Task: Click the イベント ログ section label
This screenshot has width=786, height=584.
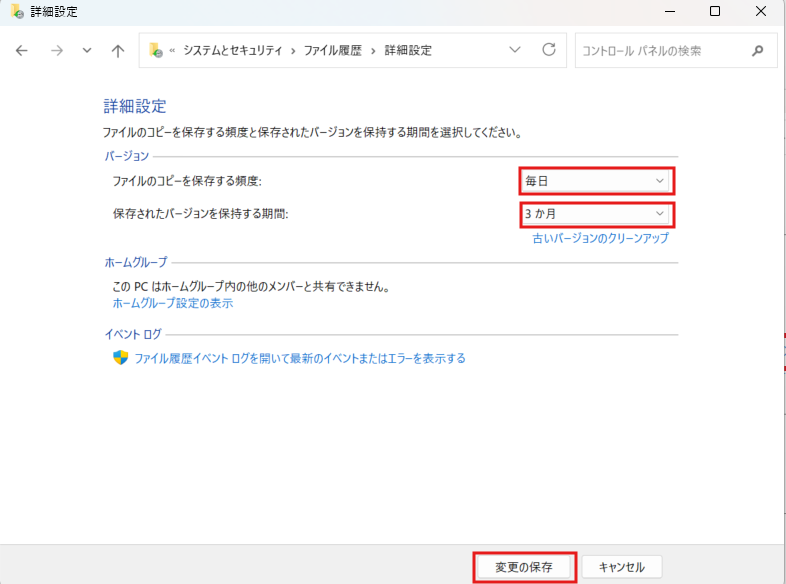Action: (x=133, y=334)
